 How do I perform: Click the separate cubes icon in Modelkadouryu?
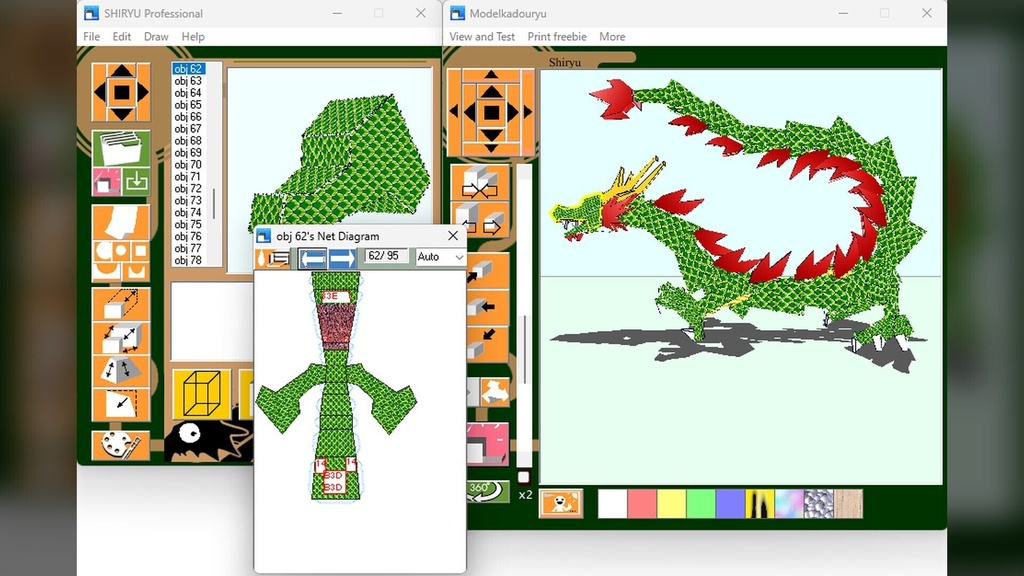pos(480,219)
